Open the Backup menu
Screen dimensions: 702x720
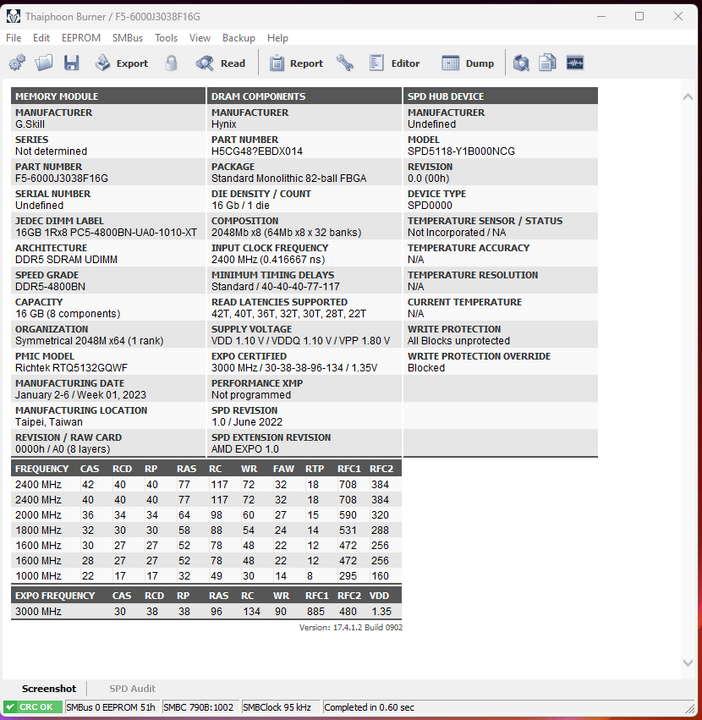point(239,38)
